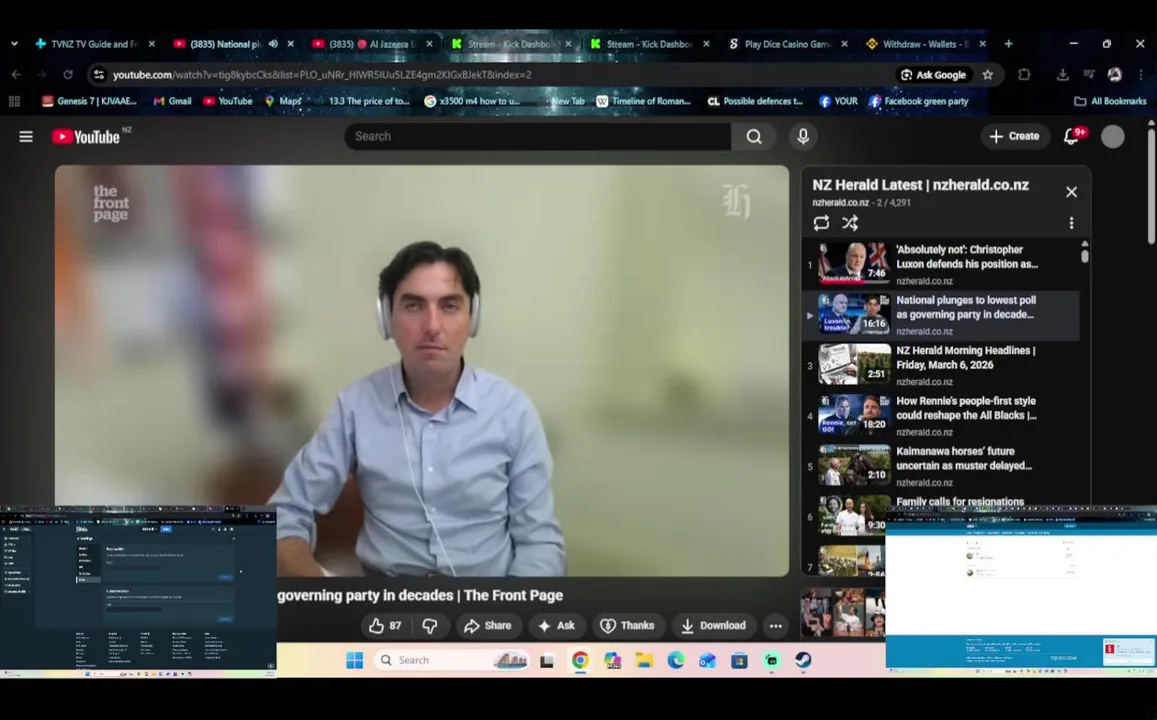Dislike the video with thumbs down
Screen dimensions: 1157x720
coord(430,626)
